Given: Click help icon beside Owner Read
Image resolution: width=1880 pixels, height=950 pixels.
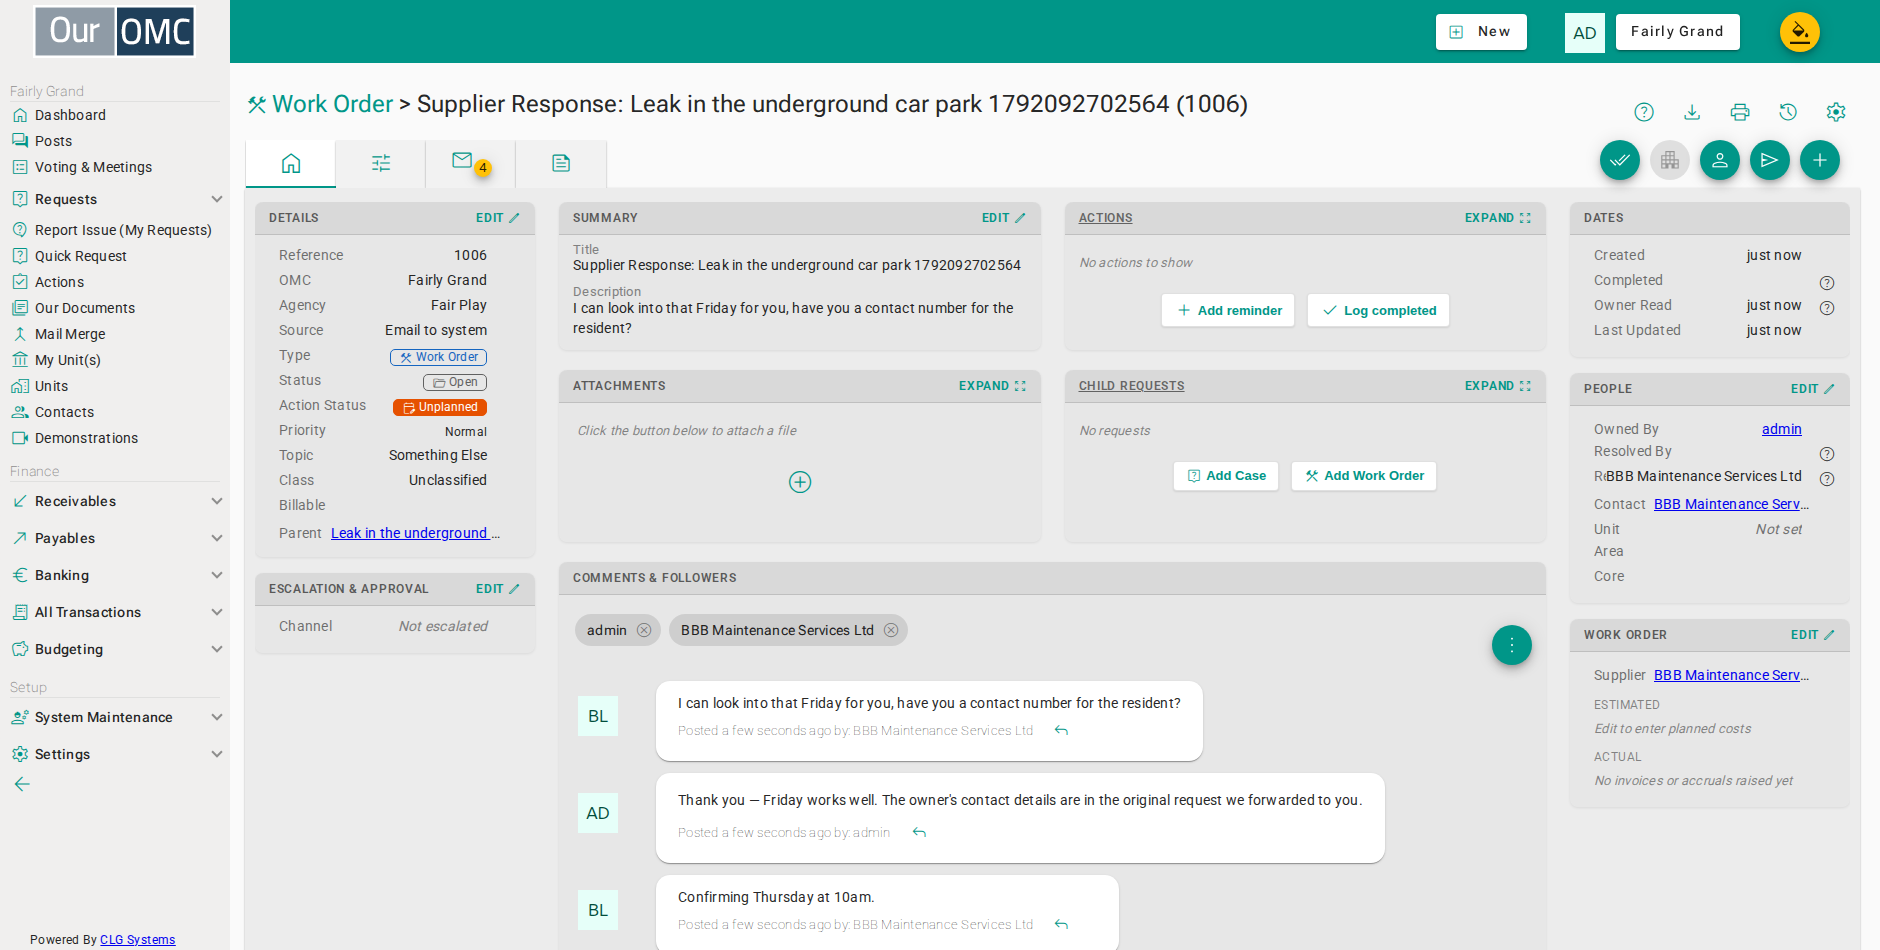Looking at the screenshot, I should [1827, 308].
